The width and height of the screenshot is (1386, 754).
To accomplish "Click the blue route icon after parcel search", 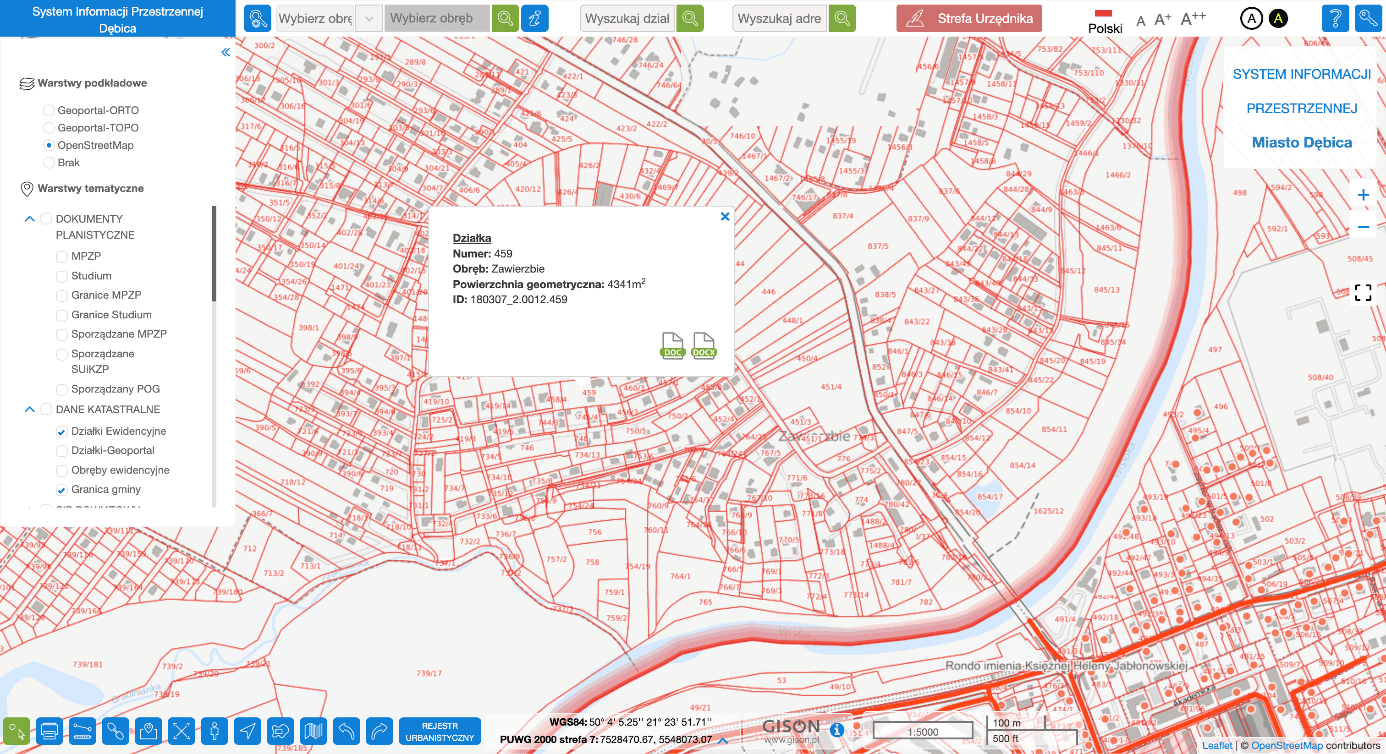I will (535, 18).
